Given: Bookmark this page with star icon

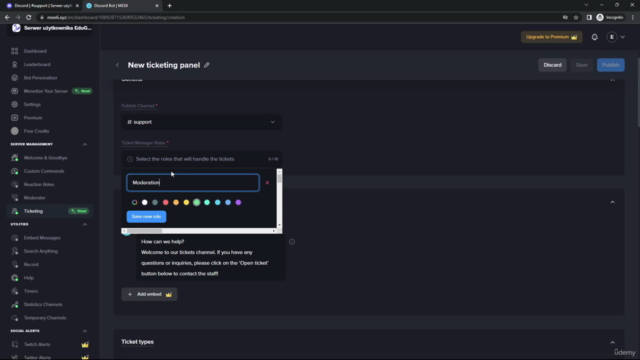Looking at the screenshot, I should [576, 18].
